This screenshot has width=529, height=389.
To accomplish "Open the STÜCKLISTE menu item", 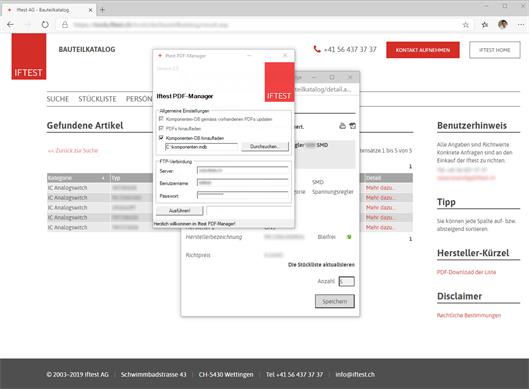I will tap(98, 99).
